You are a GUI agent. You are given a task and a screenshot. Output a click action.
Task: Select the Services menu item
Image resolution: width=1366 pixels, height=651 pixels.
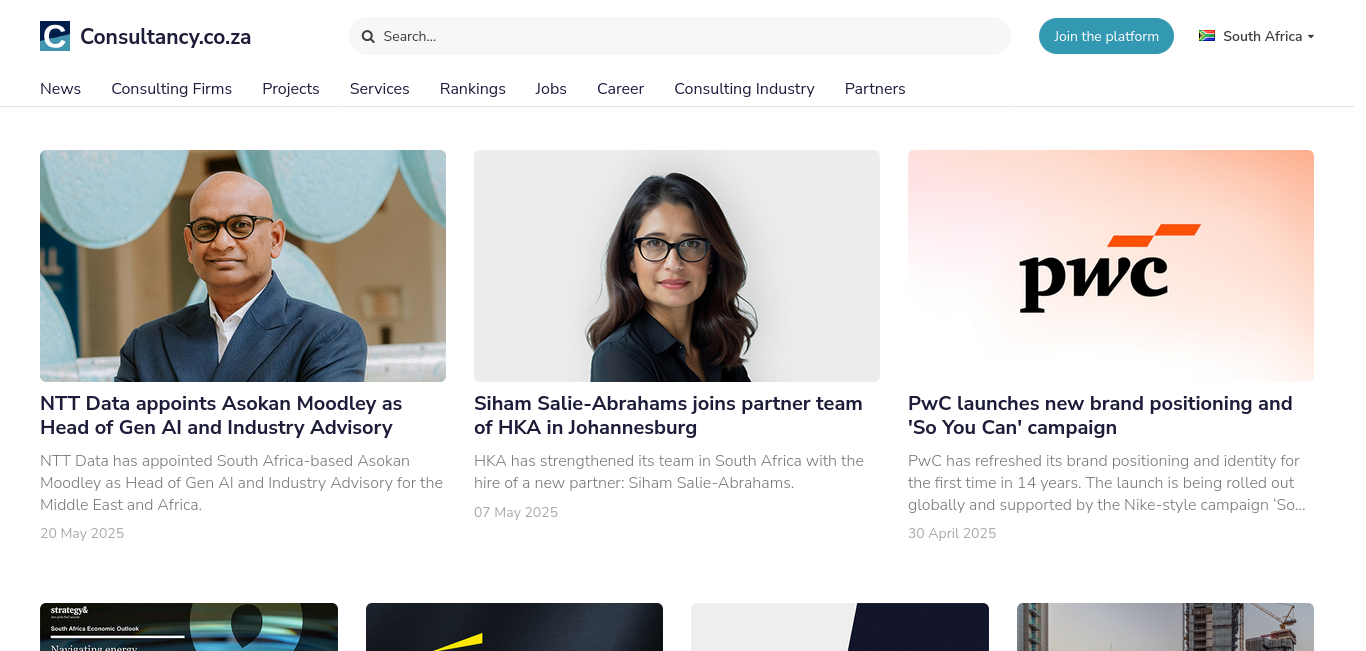click(x=380, y=89)
